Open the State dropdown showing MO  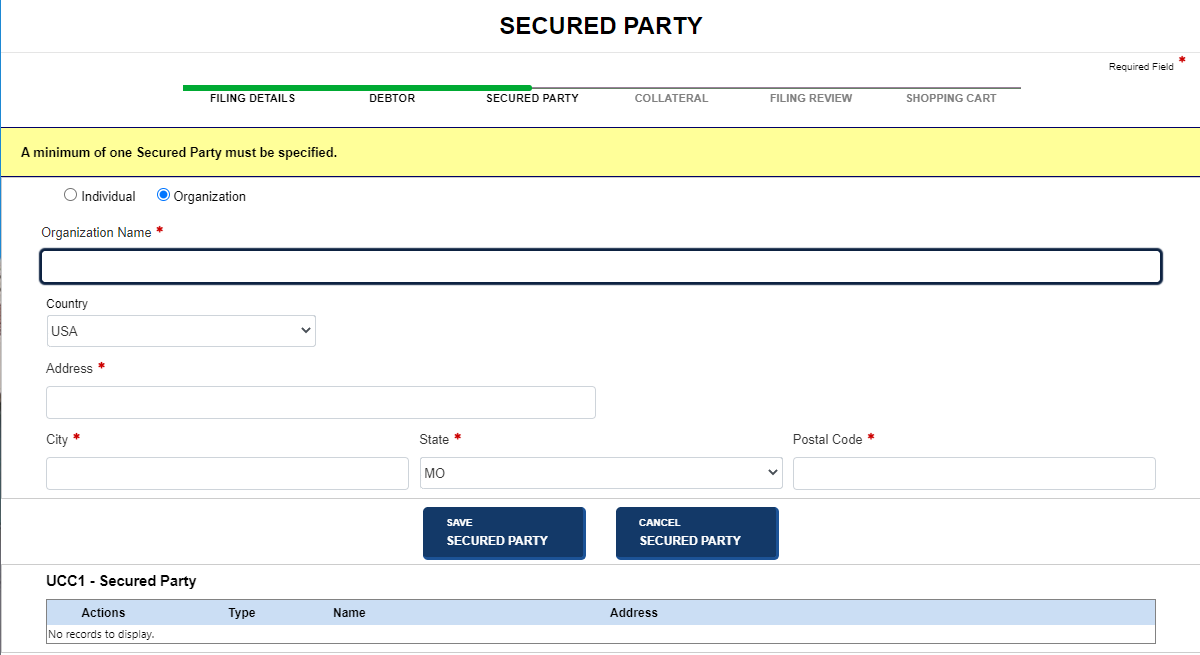[600, 472]
